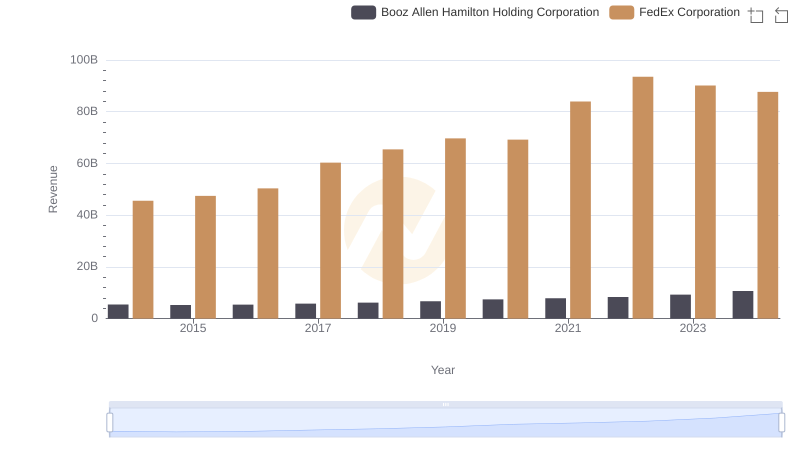Click FedEx bar for 2021
The image size is (800, 461).
click(581, 210)
